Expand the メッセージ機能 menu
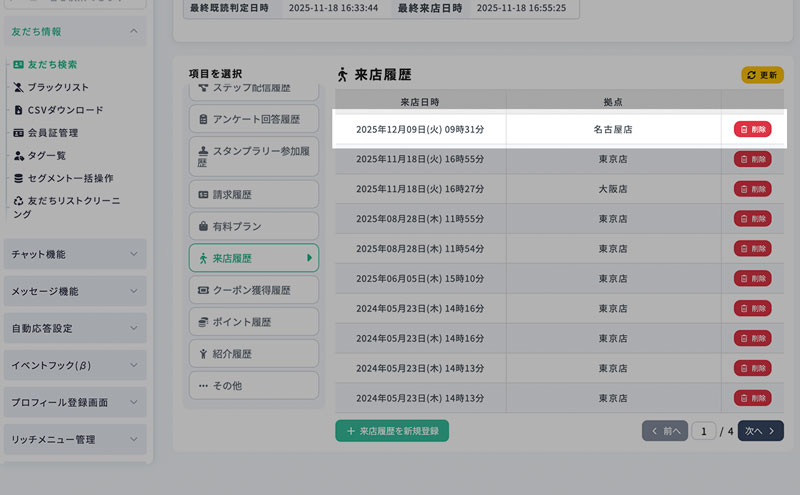 tap(75, 291)
